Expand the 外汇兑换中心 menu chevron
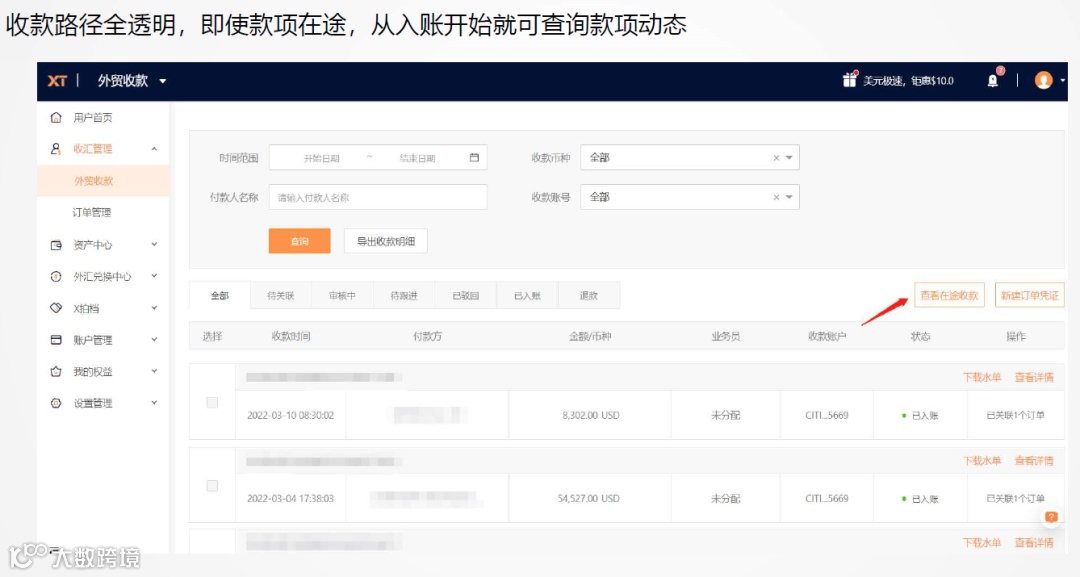The height and width of the screenshot is (577, 1080). click(x=154, y=276)
